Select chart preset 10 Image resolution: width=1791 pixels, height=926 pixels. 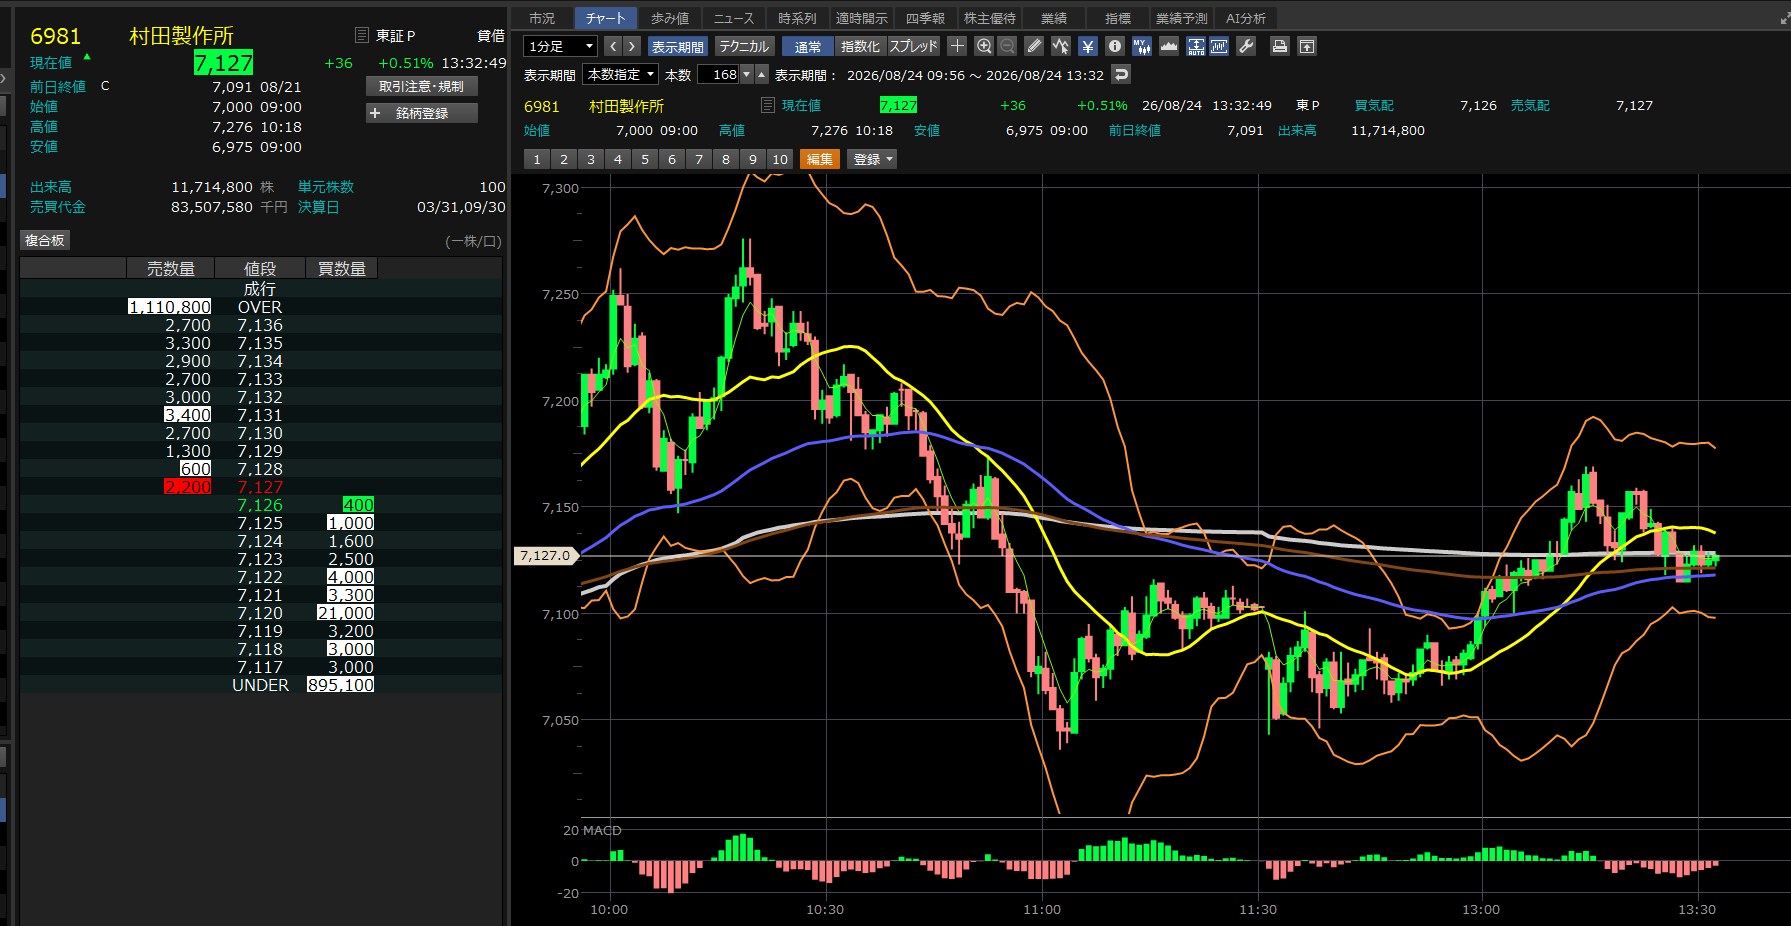click(x=780, y=159)
